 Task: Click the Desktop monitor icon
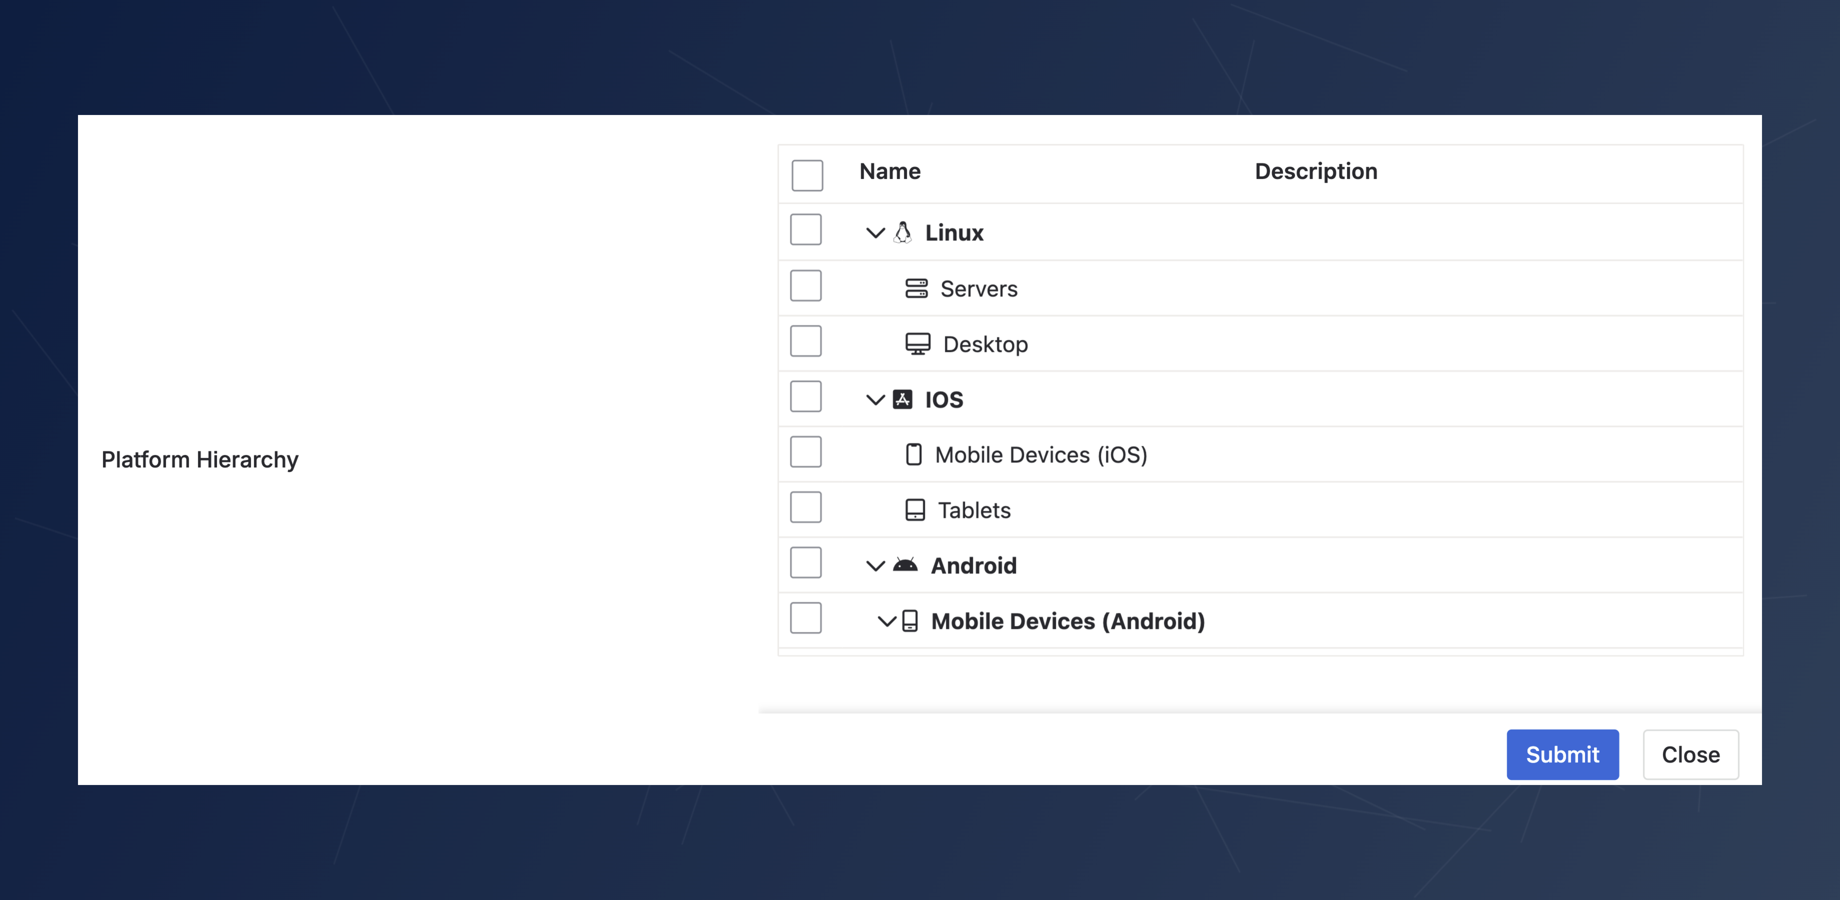tap(917, 343)
